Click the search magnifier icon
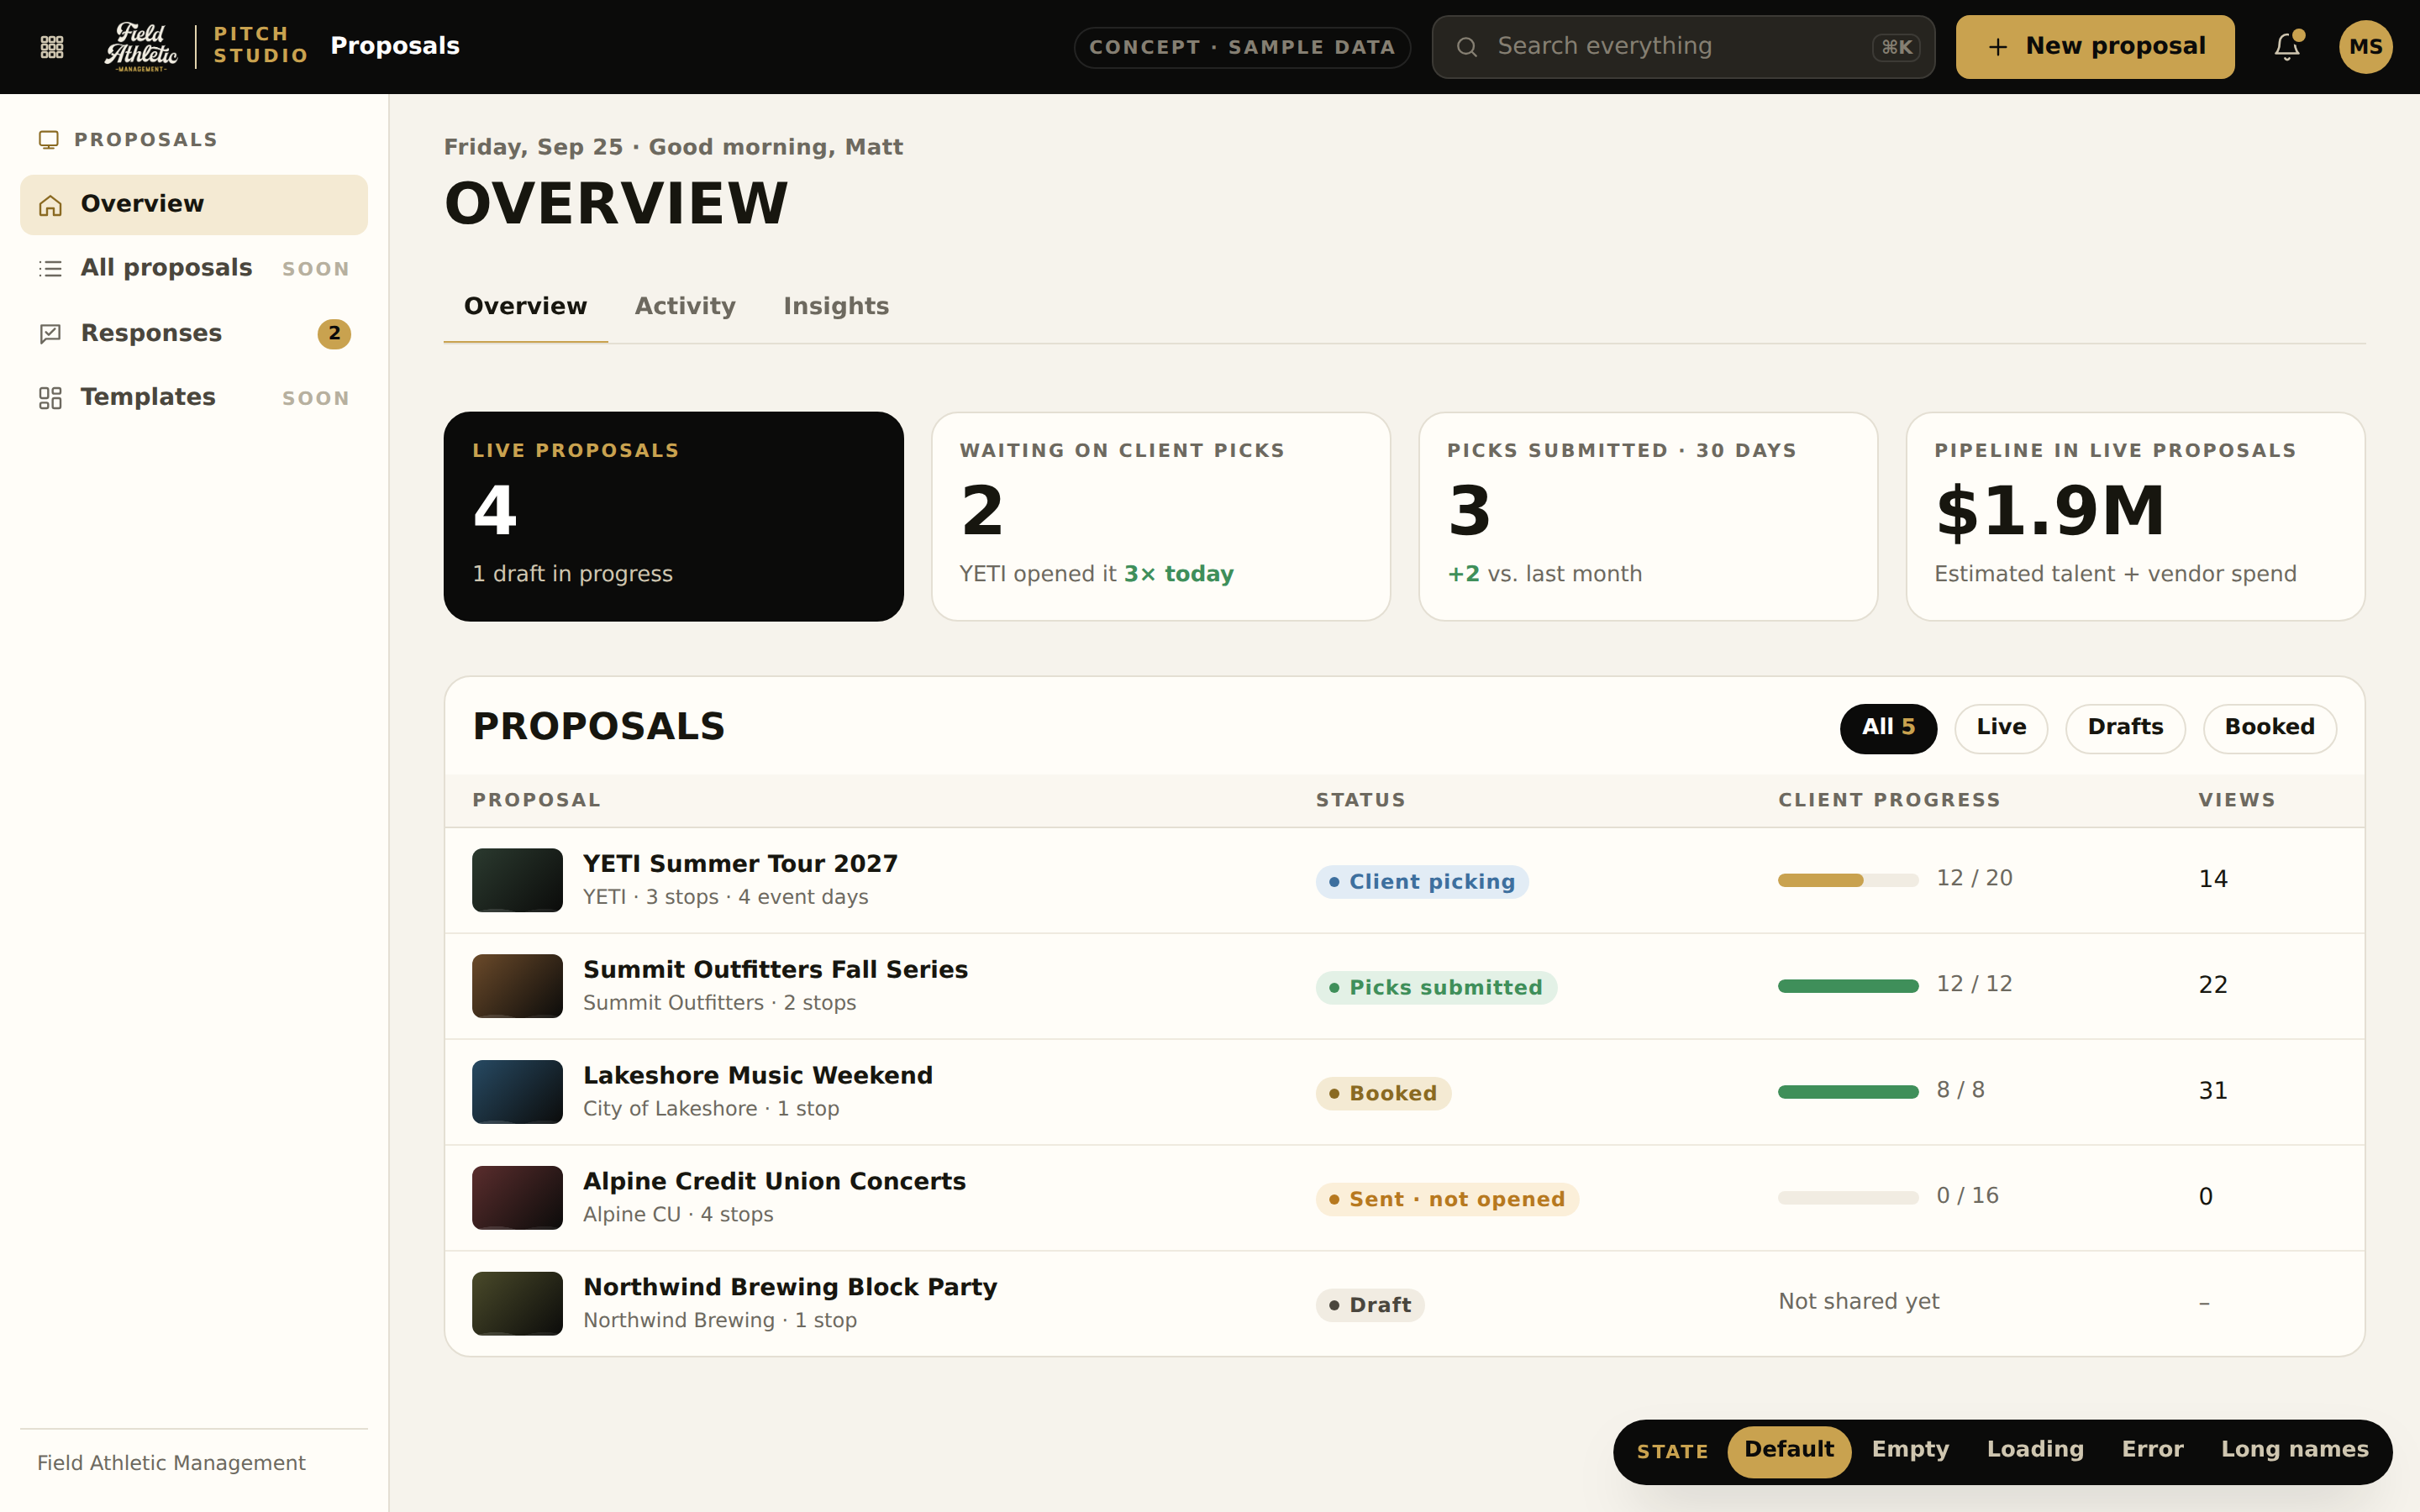The height and width of the screenshot is (1512, 2420). click(1466, 47)
